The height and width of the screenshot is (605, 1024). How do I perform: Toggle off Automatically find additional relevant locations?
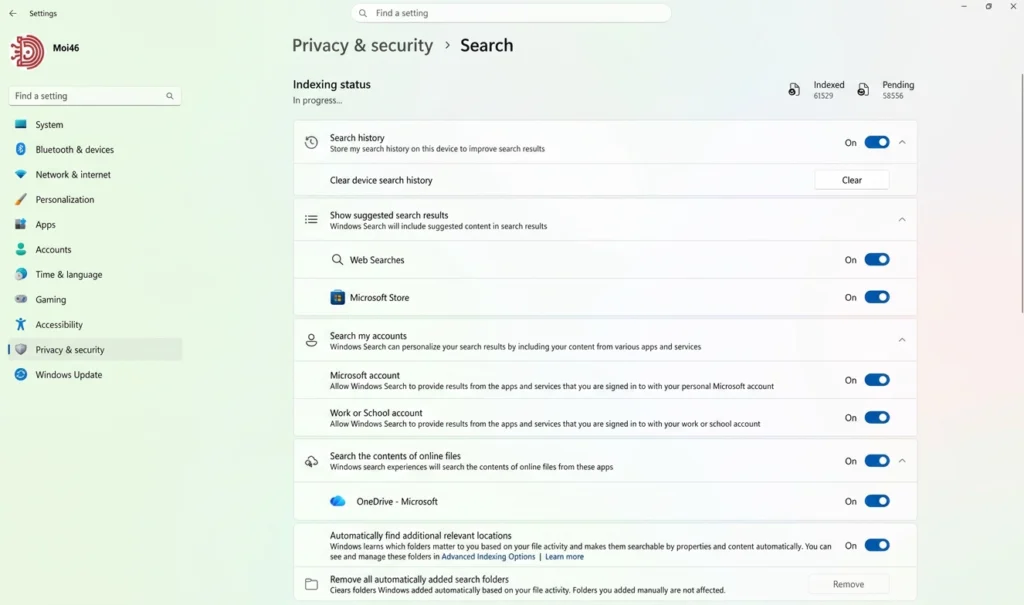(876, 545)
